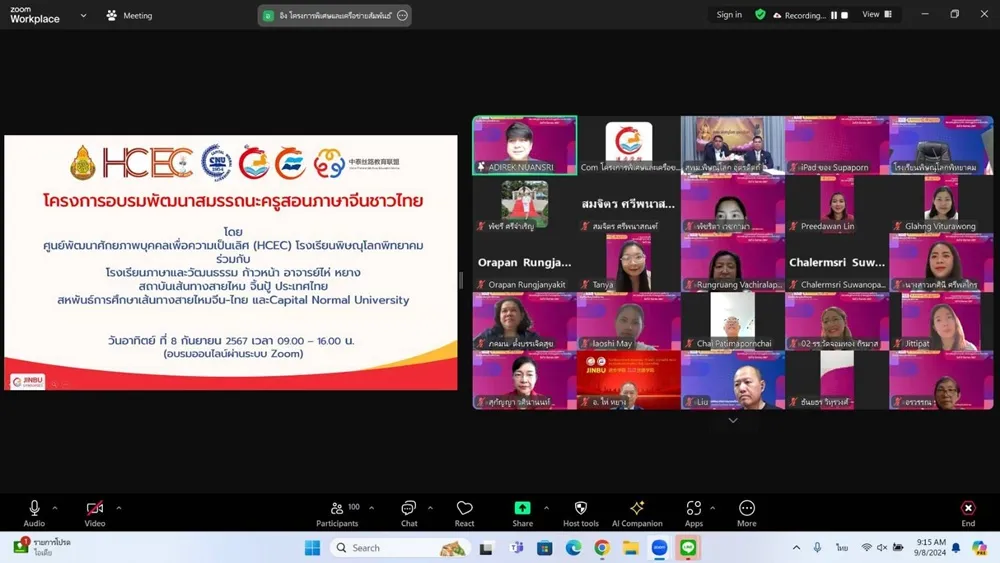The height and width of the screenshot is (563, 1000).
Task: Select Jittipat video tile
Action: 941,321
